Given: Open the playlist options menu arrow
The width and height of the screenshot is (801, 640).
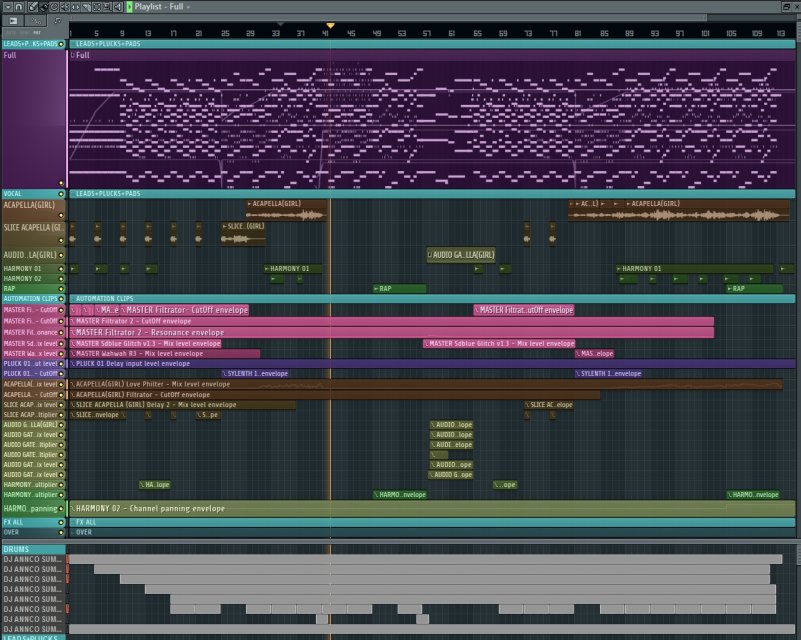Looking at the screenshot, I should point(8,7).
